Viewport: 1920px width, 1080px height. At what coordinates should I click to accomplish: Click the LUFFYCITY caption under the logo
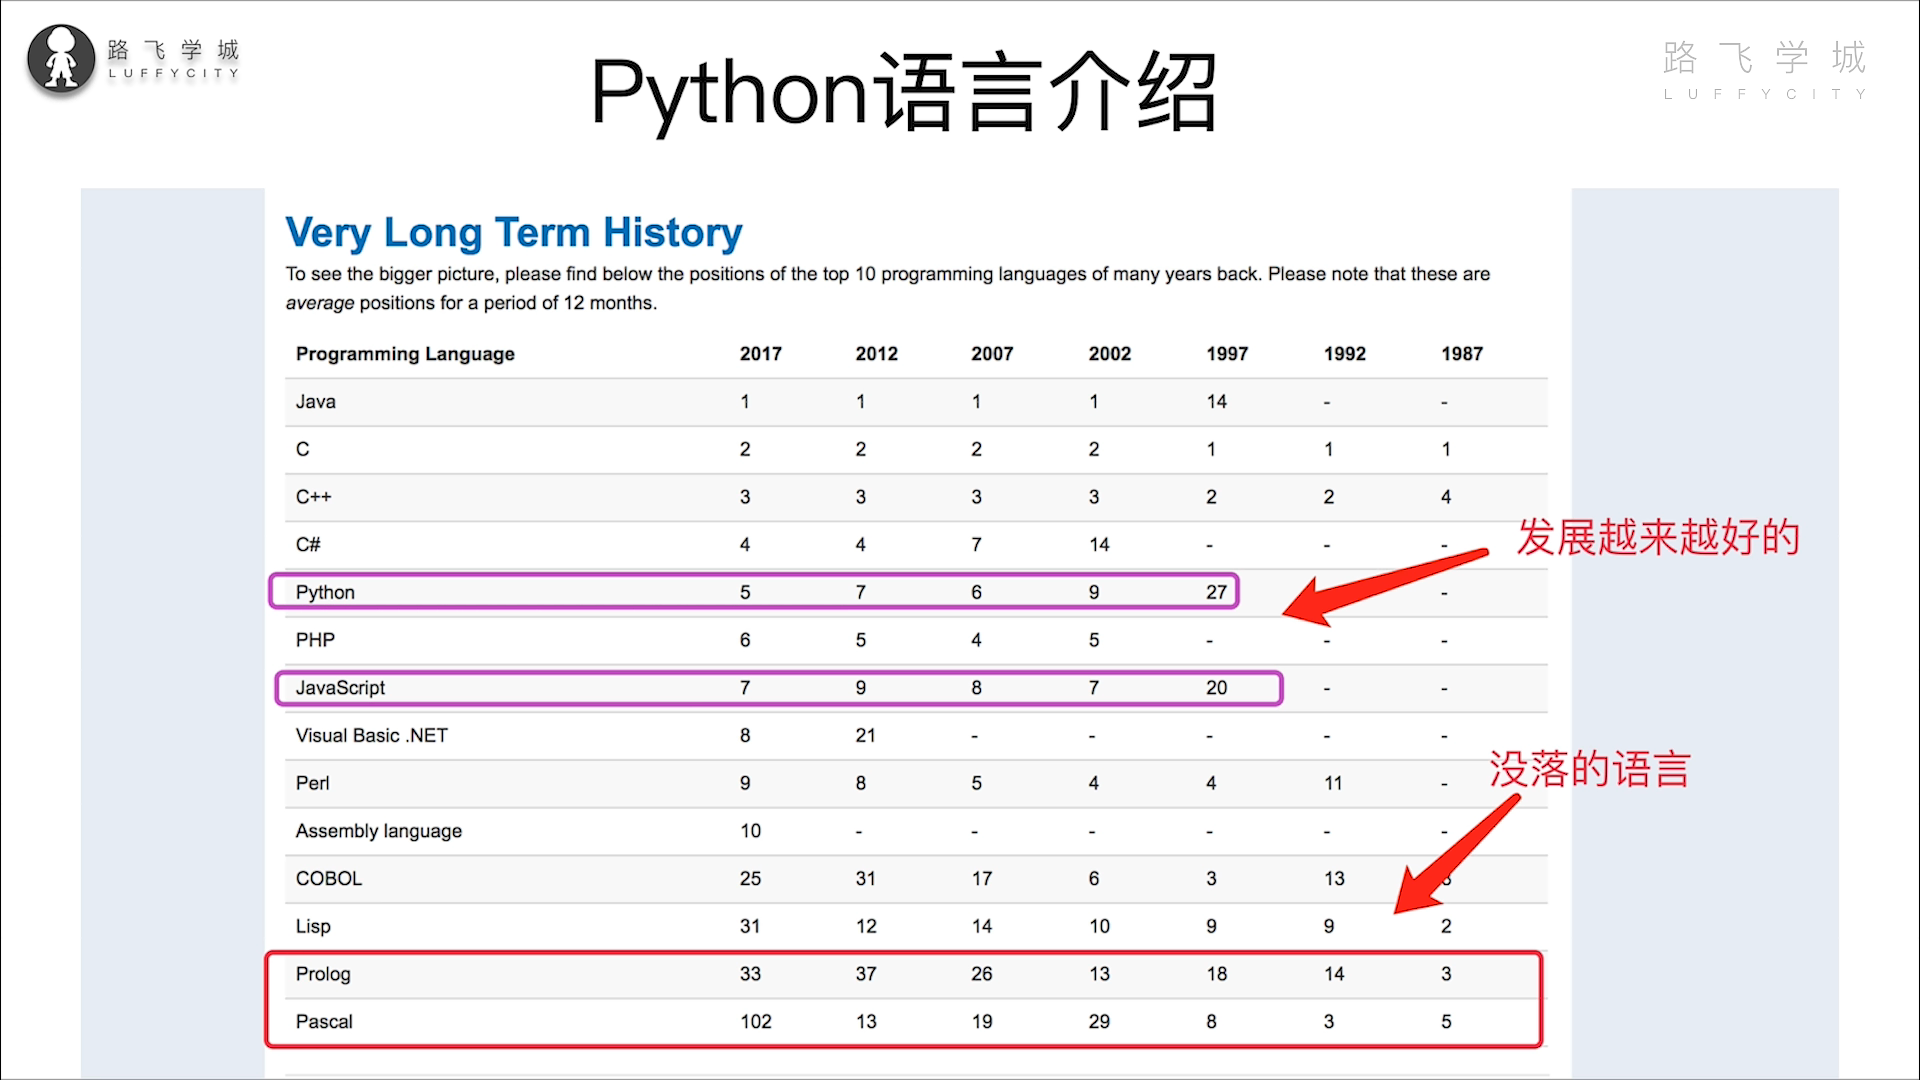click(x=175, y=76)
